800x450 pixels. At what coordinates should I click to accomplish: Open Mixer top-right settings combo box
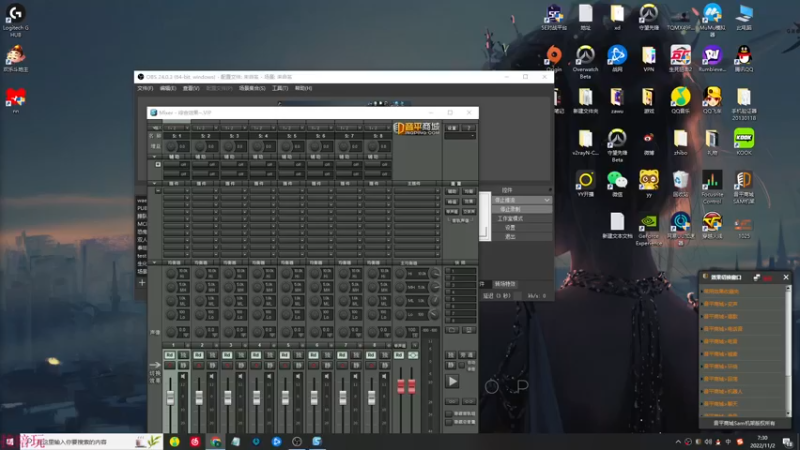(460, 136)
